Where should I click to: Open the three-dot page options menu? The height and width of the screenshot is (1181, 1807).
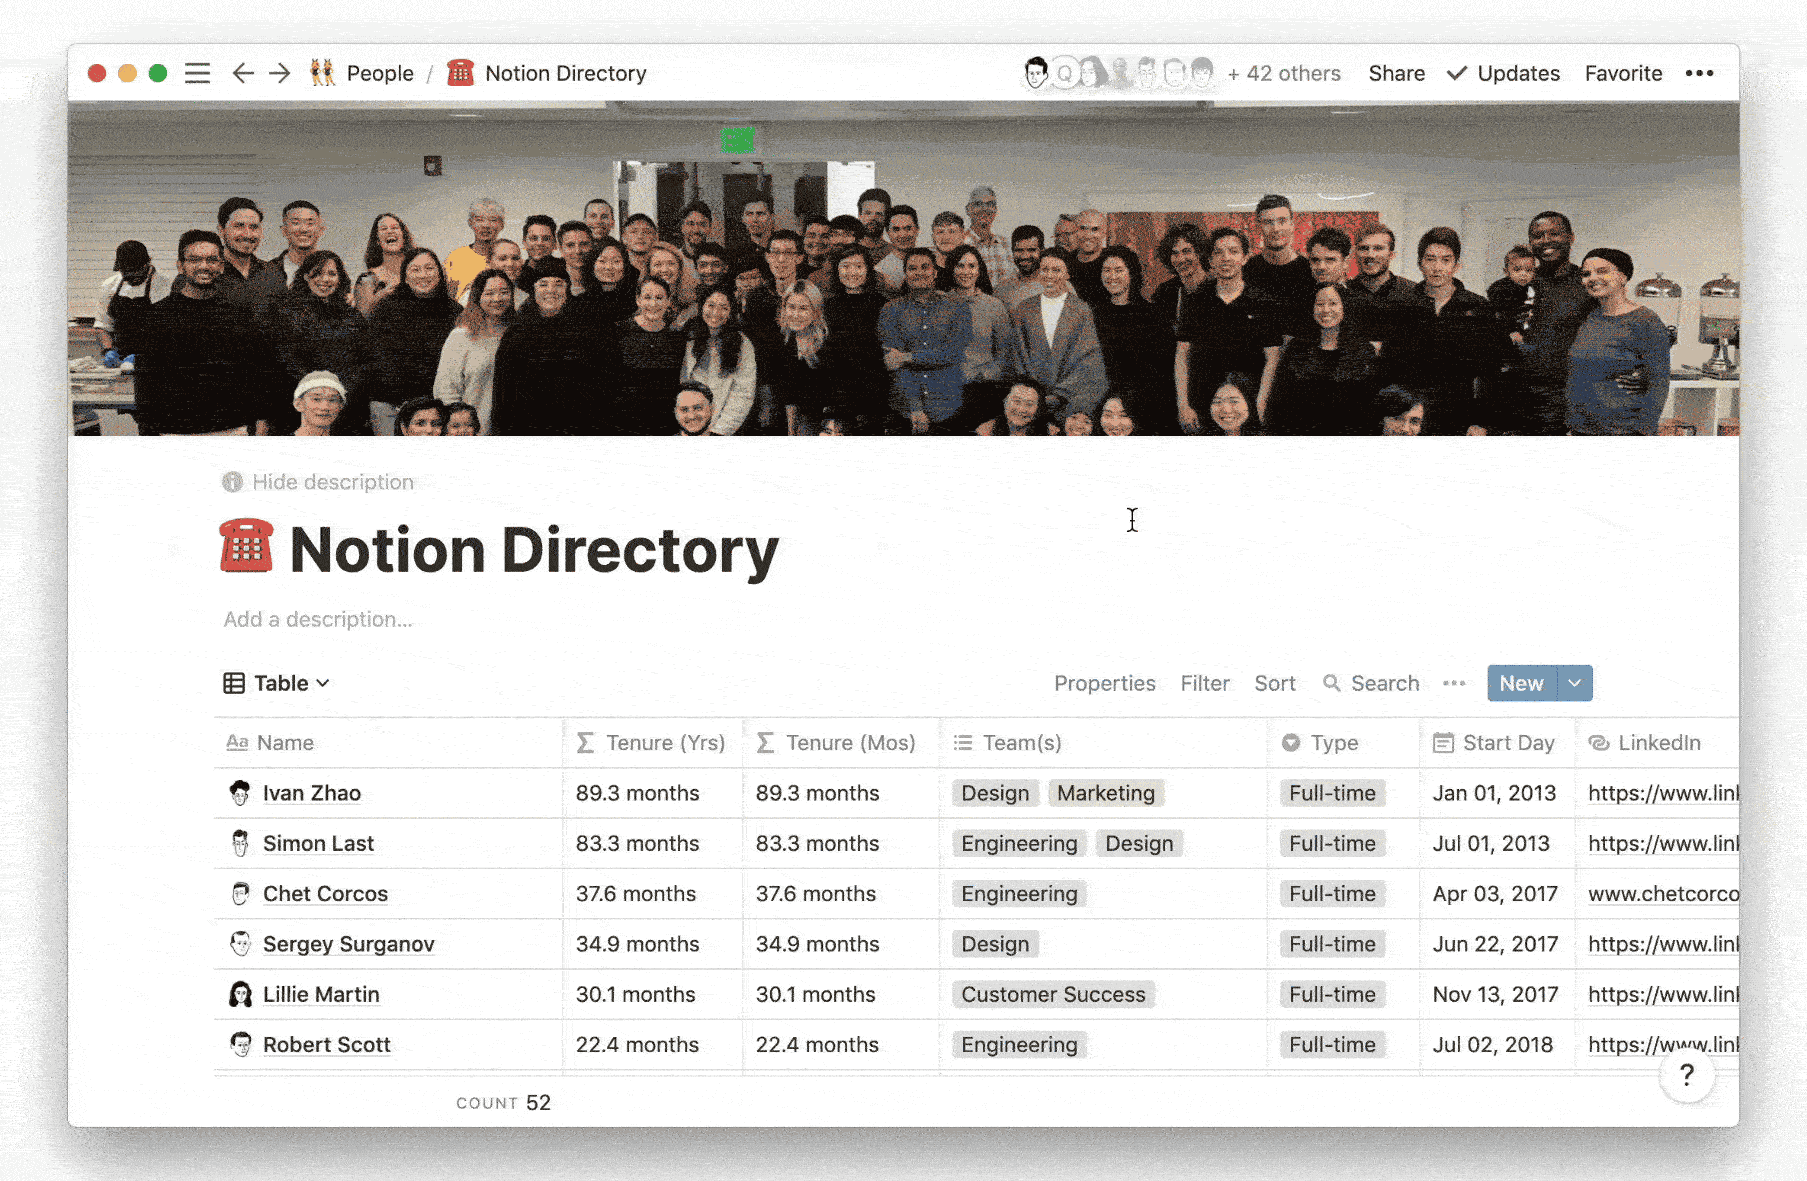point(1699,73)
